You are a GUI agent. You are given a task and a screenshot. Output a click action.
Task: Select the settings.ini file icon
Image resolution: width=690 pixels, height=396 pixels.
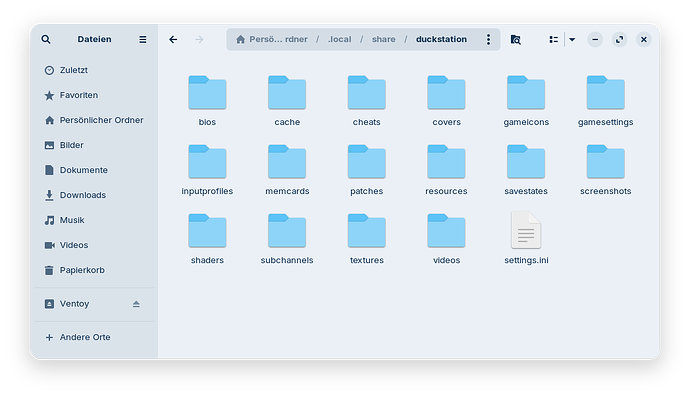tap(526, 231)
